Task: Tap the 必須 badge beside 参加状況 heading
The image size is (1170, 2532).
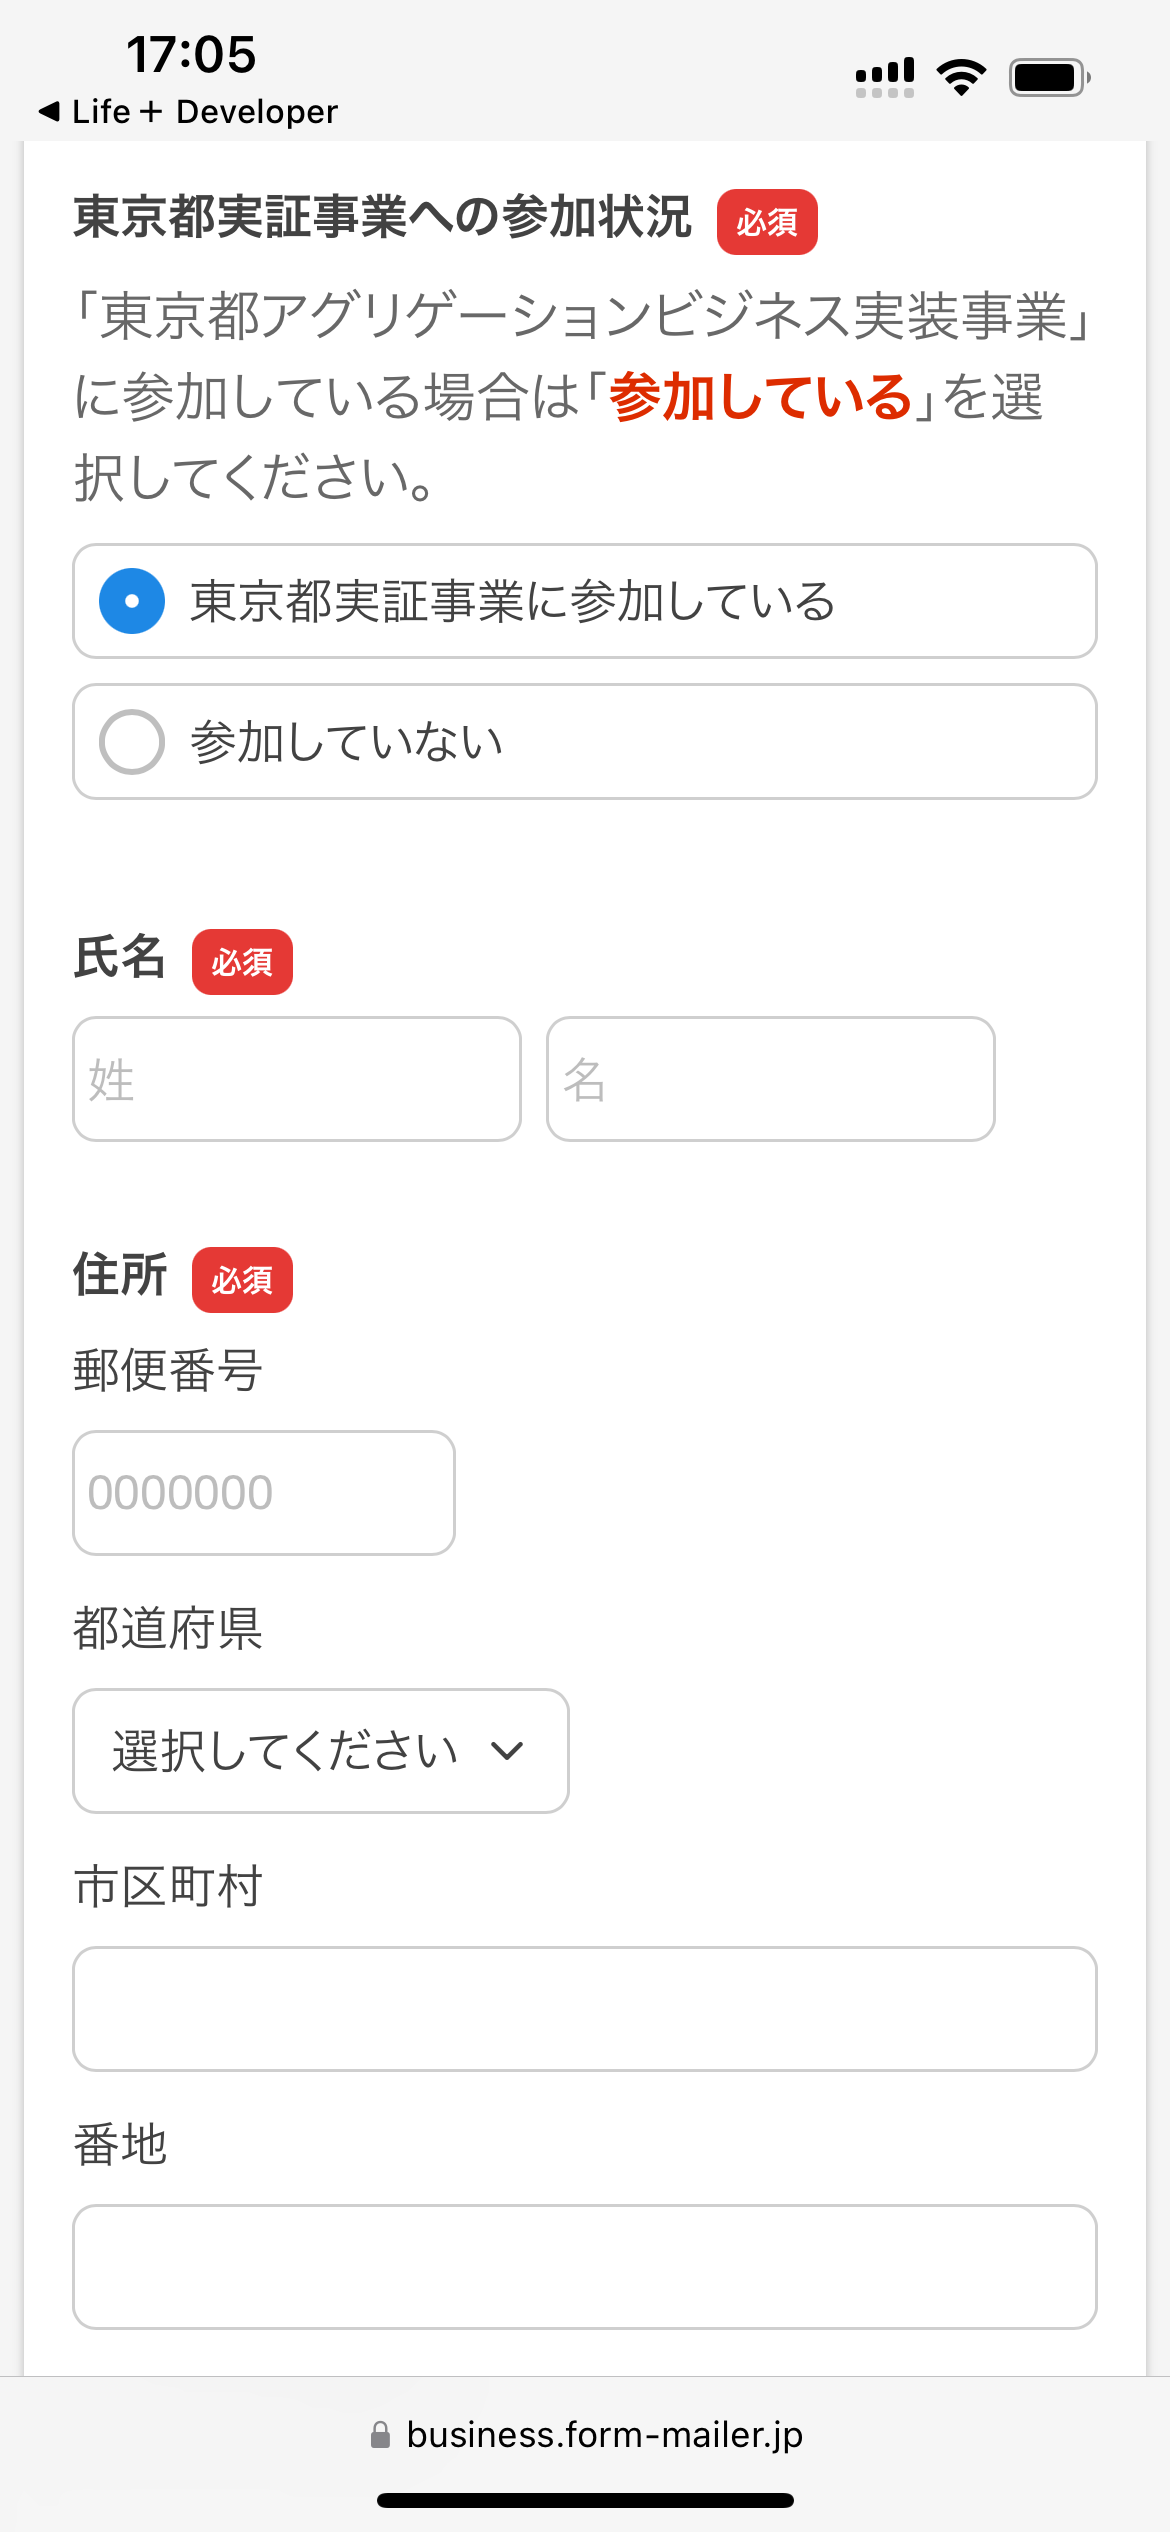Action: 767,222
